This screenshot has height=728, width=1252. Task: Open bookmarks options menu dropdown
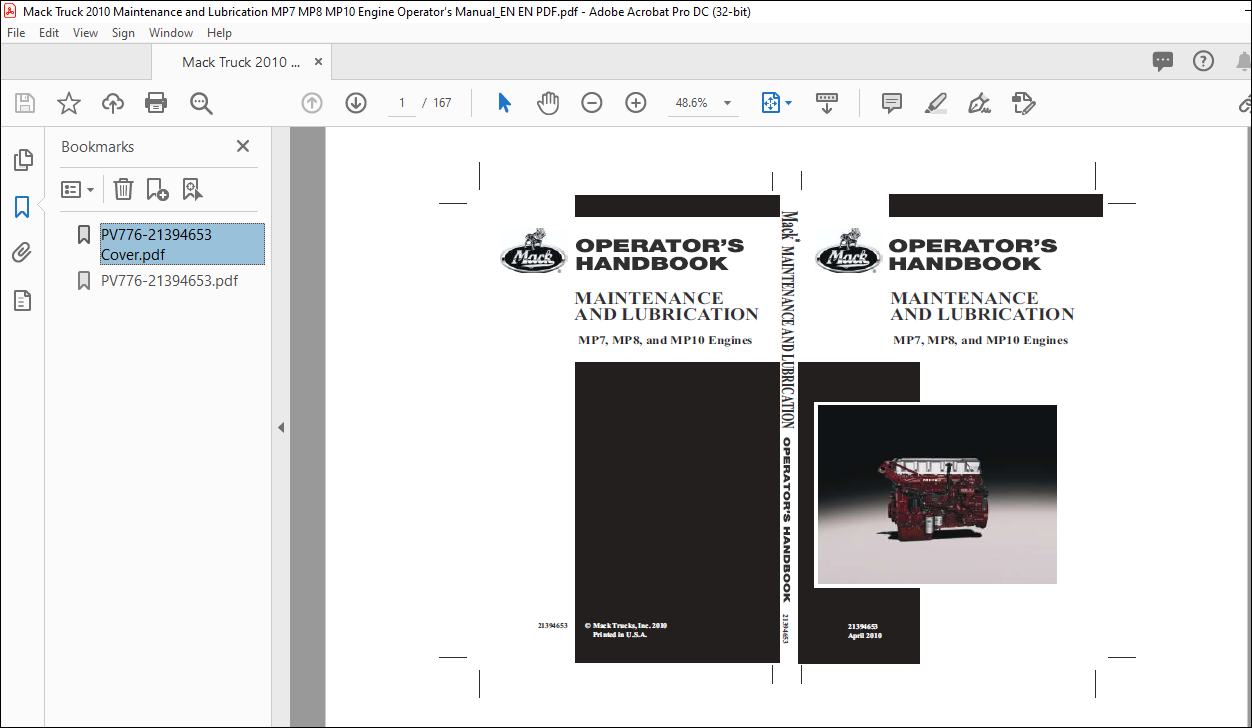78,189
